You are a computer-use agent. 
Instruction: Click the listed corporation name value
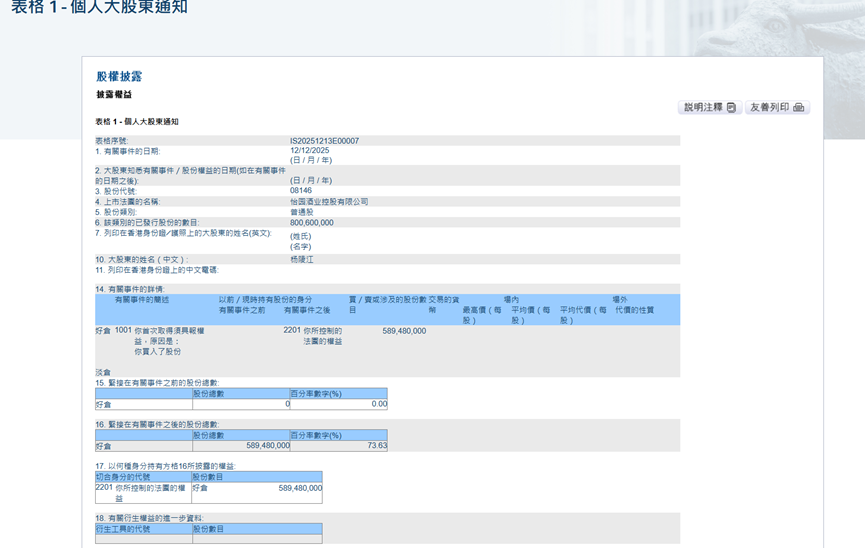[329, 202]
